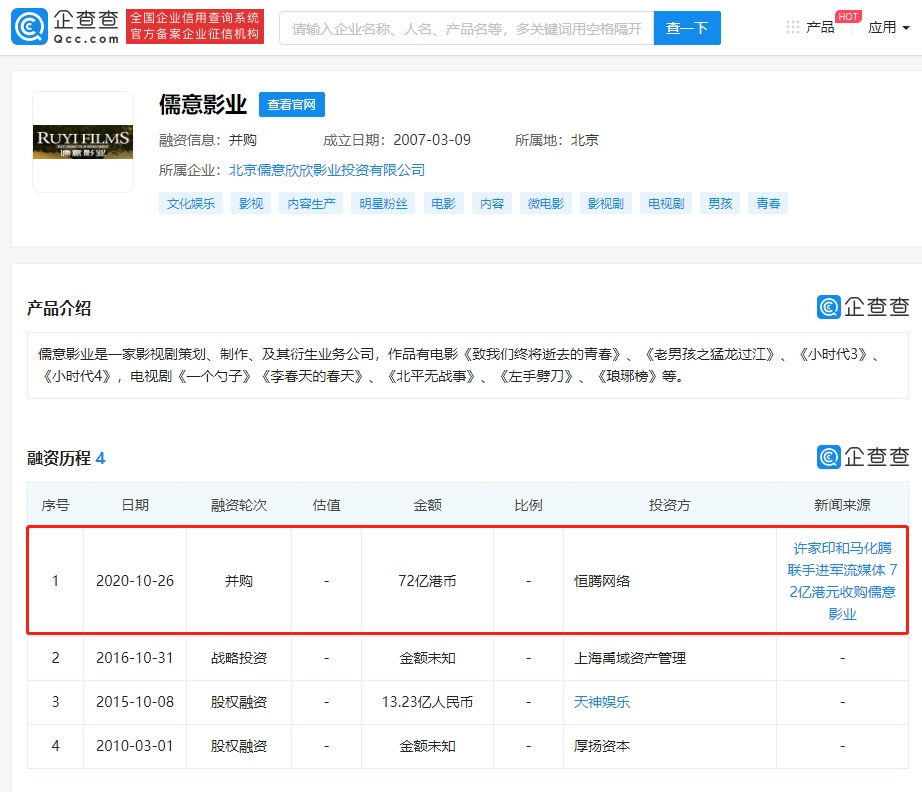Click the date 2020-10-26
The image size is (922, 792).
click(135, 581)
